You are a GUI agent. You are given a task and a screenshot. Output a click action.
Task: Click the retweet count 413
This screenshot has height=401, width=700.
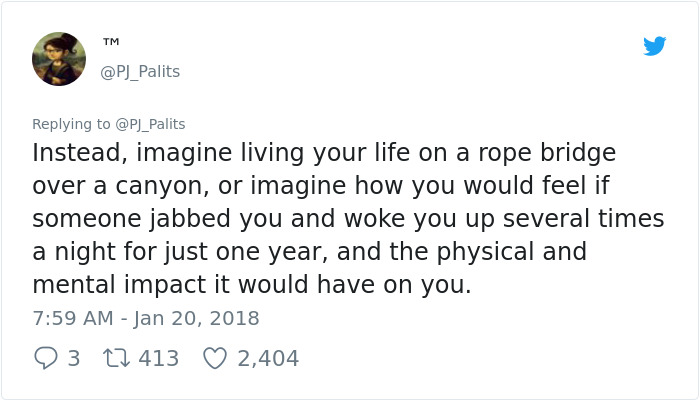158,358
